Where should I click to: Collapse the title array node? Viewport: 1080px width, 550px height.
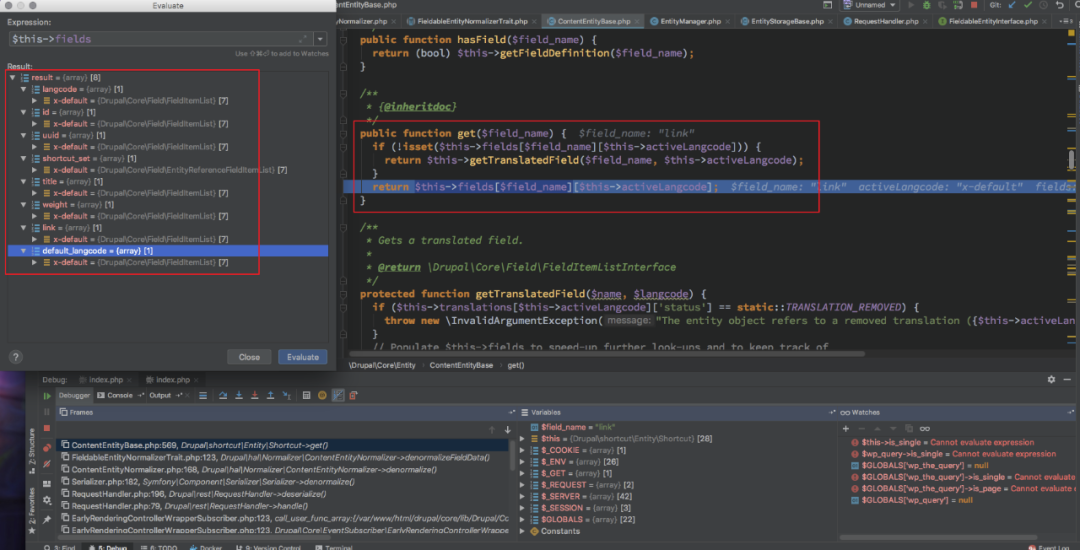(x=23, y=182)
